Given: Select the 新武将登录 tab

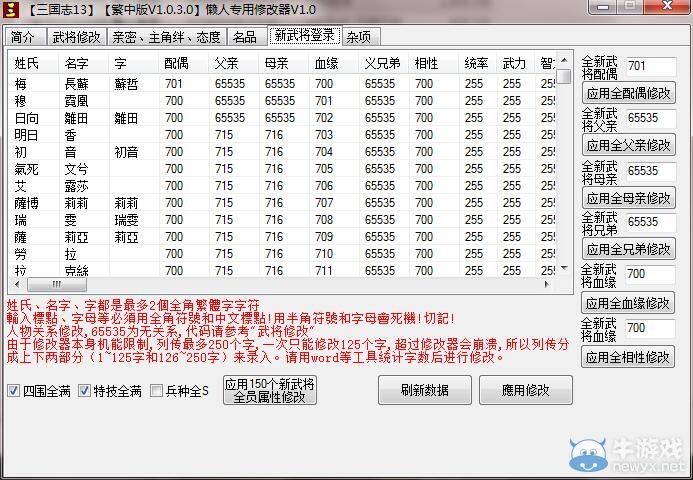Looking at the screenshot, I should 305,35.
